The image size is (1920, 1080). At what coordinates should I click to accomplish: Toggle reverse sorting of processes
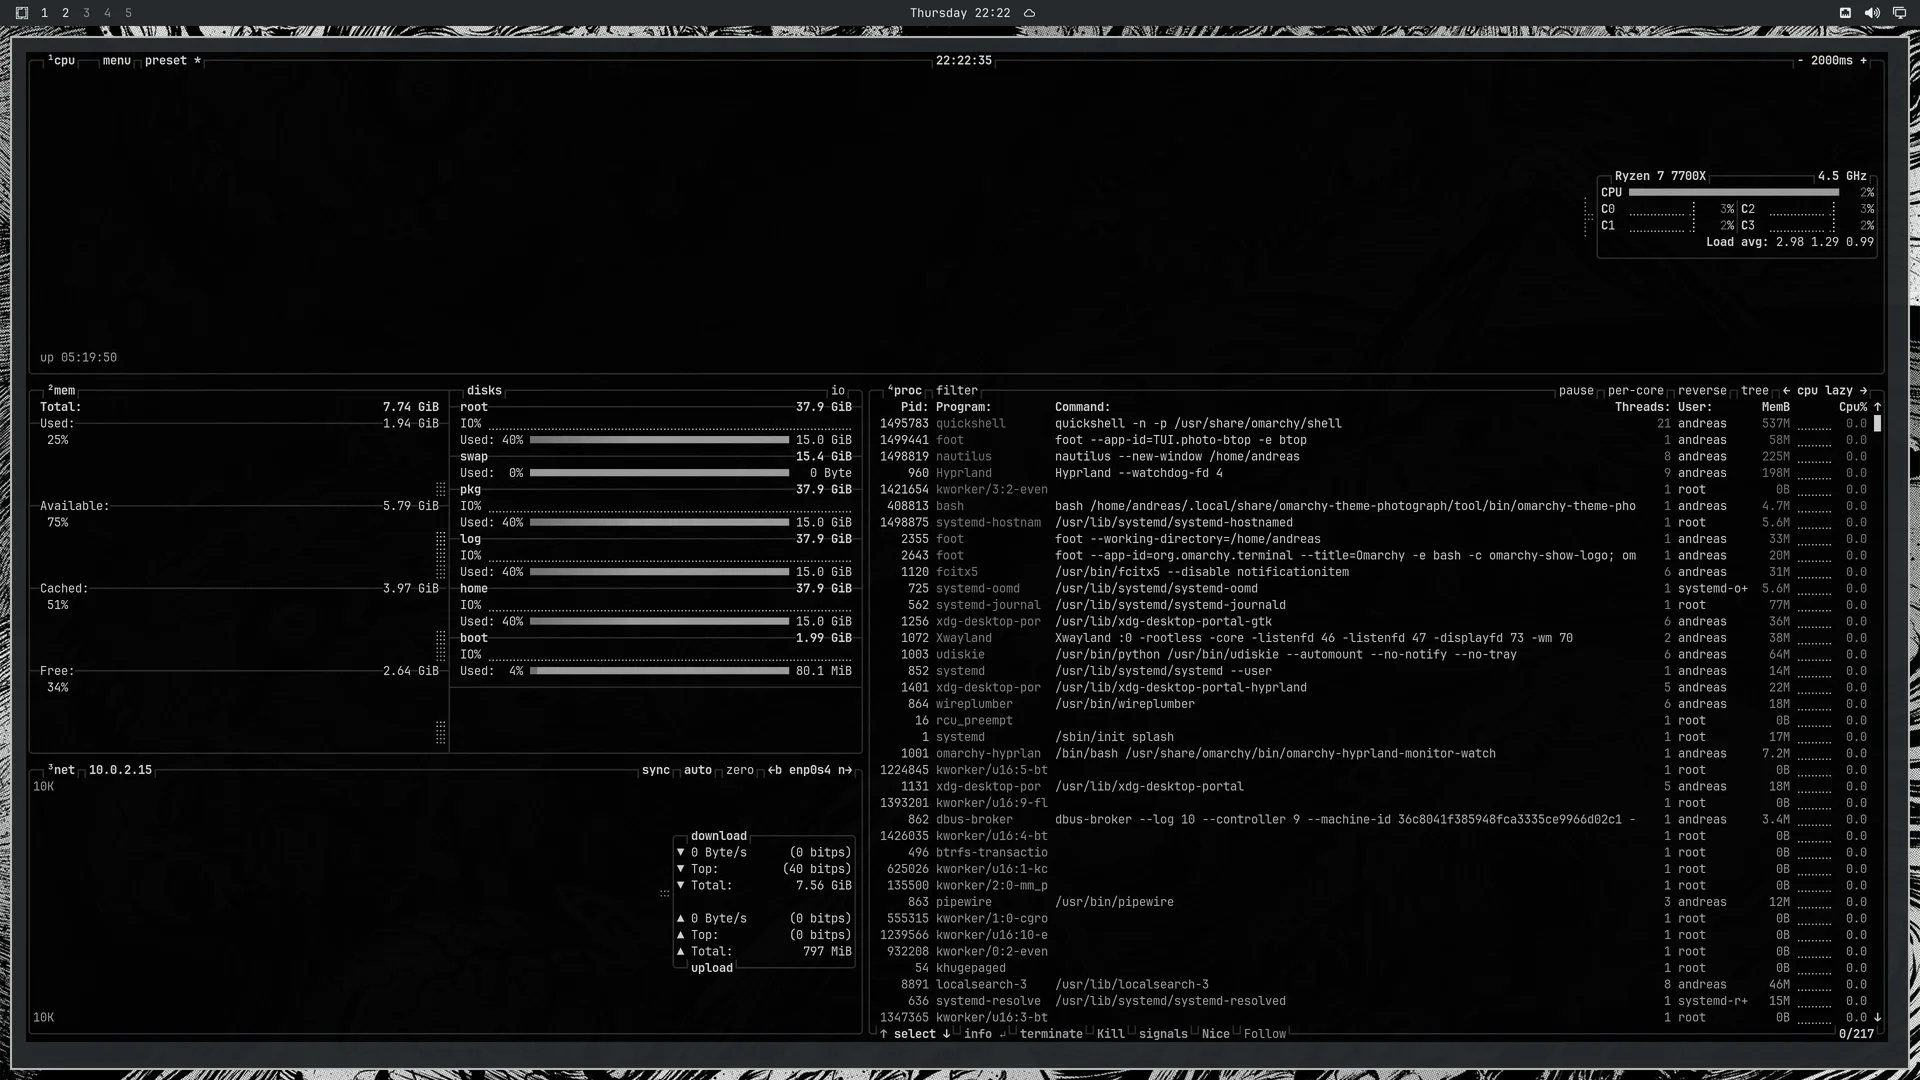(x=1702, y=391)
